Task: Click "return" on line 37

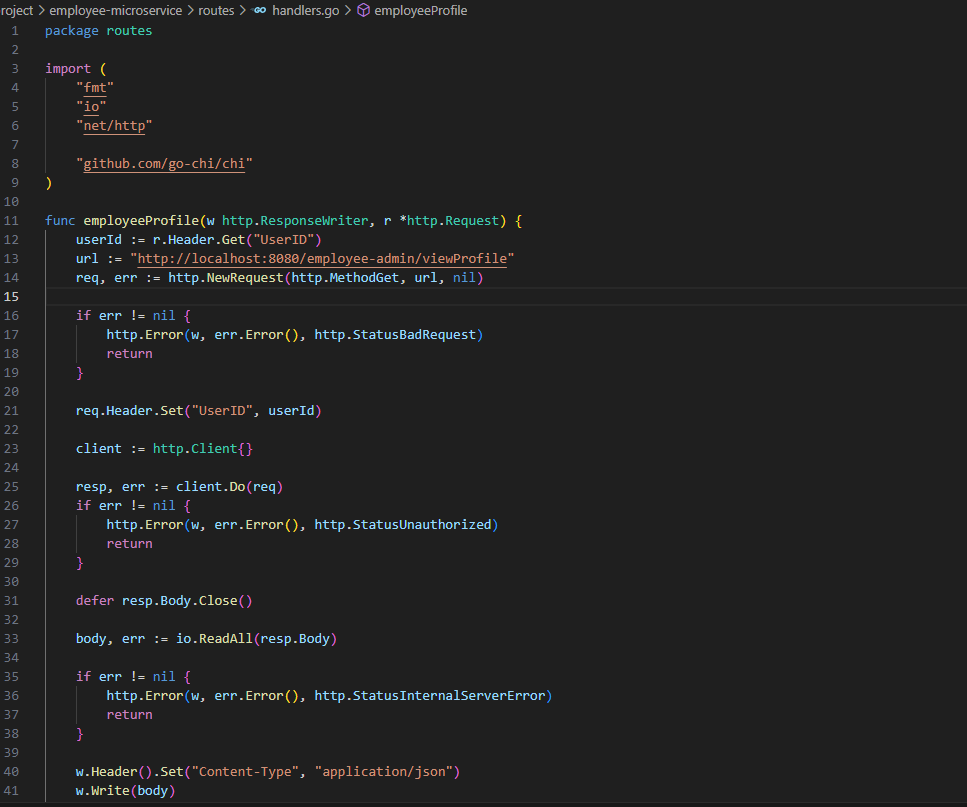Action: pyautogui.click(x=130, y=715)
